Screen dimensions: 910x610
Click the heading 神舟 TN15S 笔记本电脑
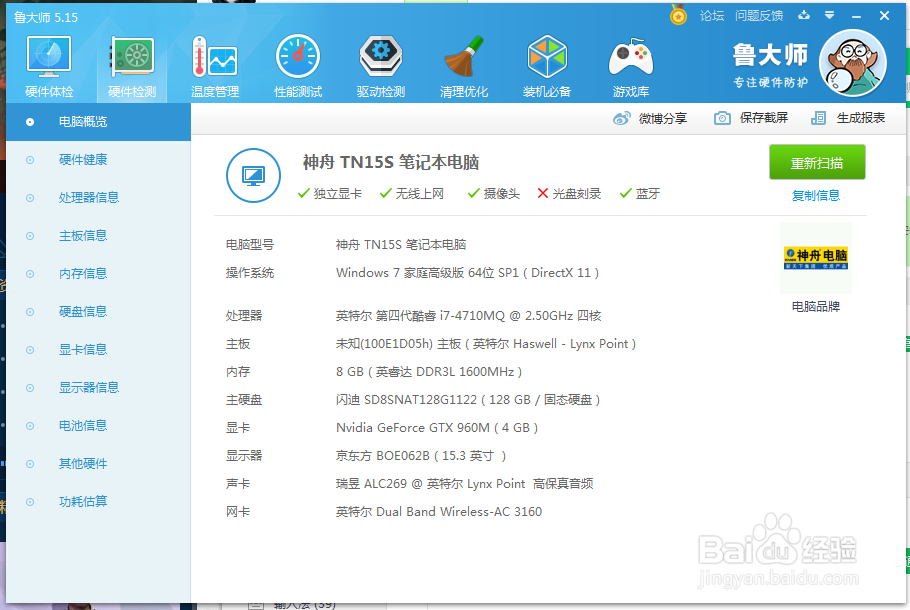click(x=391, y=162)
